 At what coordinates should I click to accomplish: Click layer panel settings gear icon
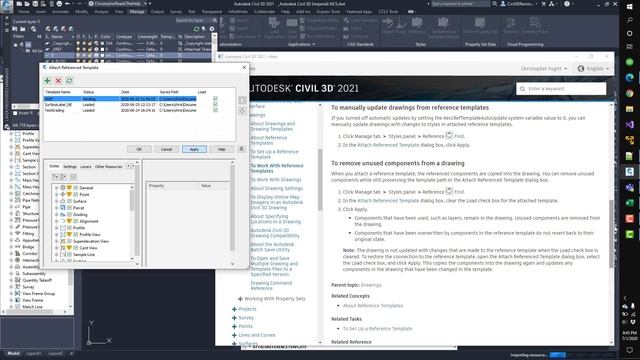211,29
